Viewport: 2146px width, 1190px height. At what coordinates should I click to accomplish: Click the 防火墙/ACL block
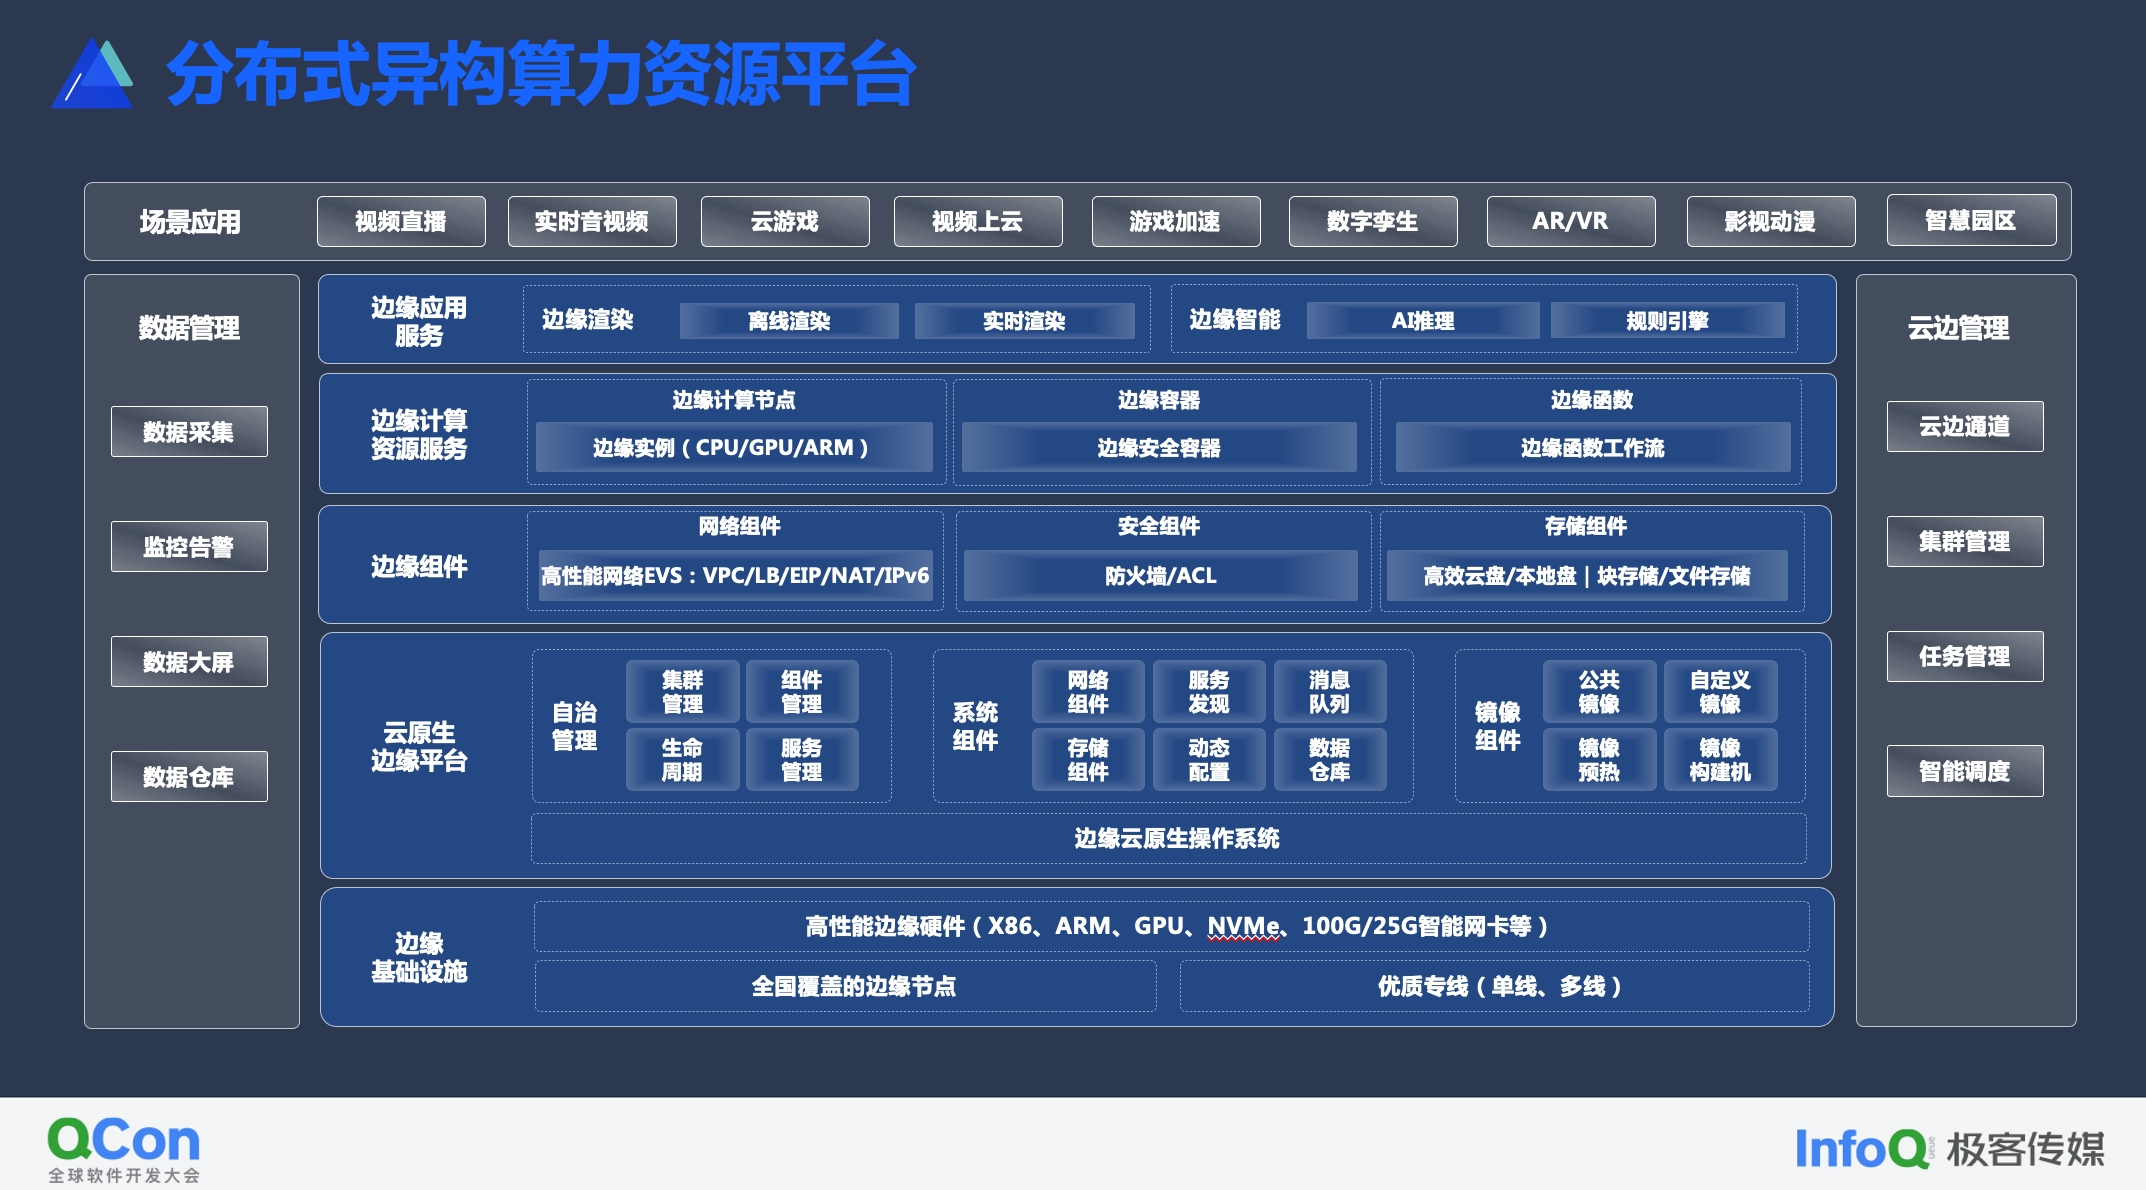point(1160,576)
